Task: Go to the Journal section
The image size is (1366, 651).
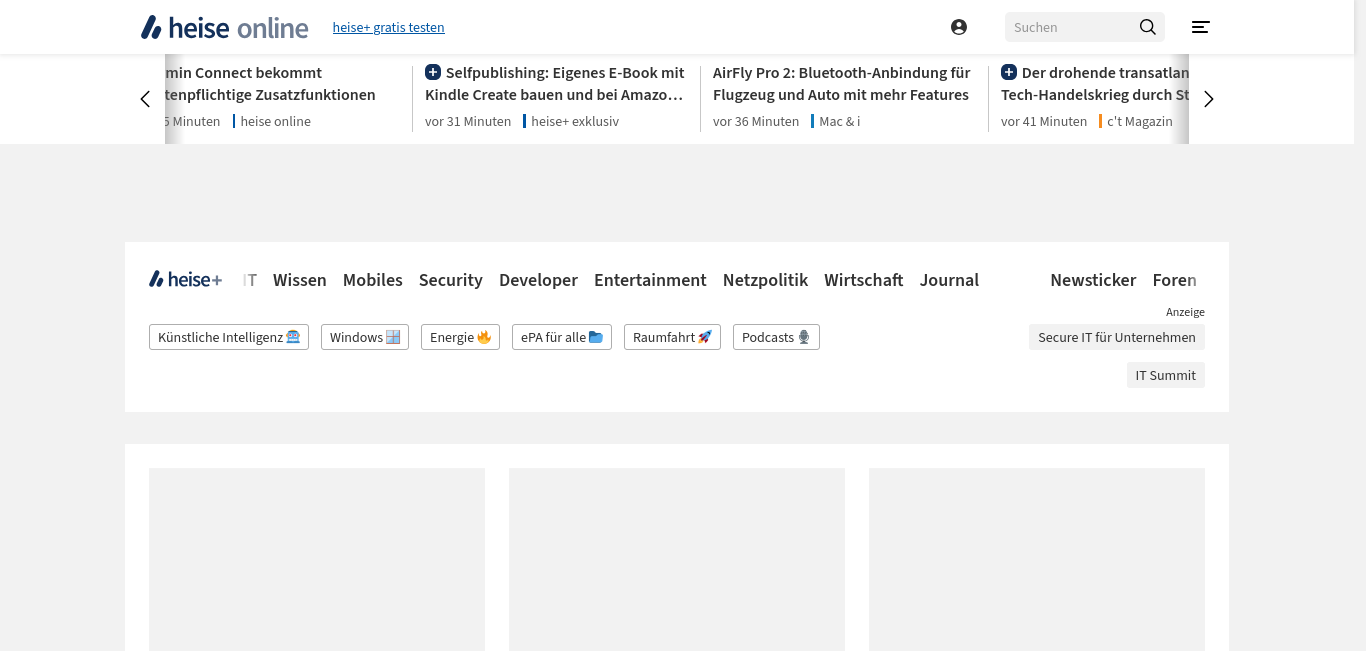Action: [950, 280]
